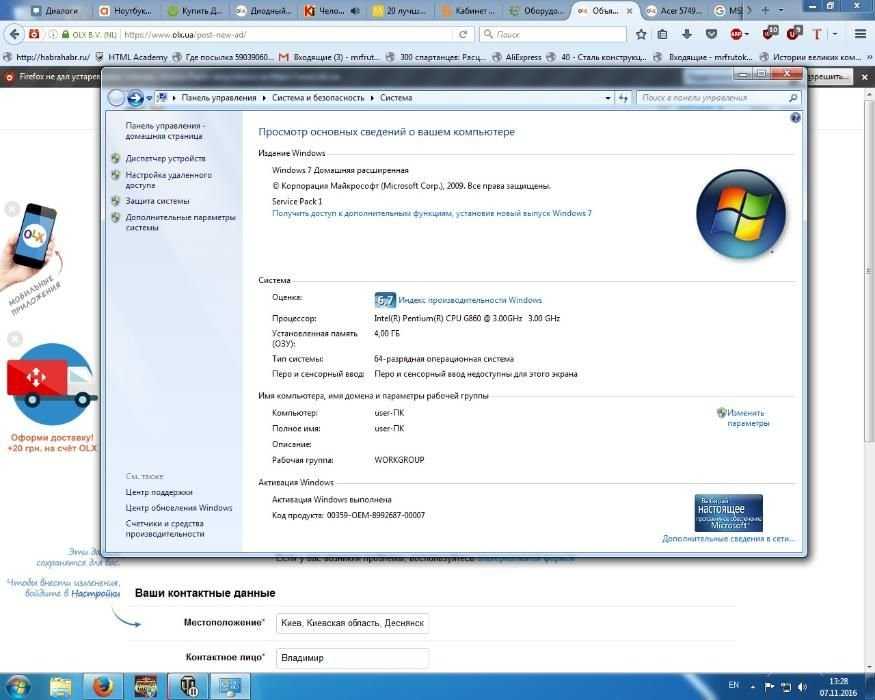This screenshot has width=875, height=700.
Task: Click the Windows Start orb
Action: coord(17,686)
